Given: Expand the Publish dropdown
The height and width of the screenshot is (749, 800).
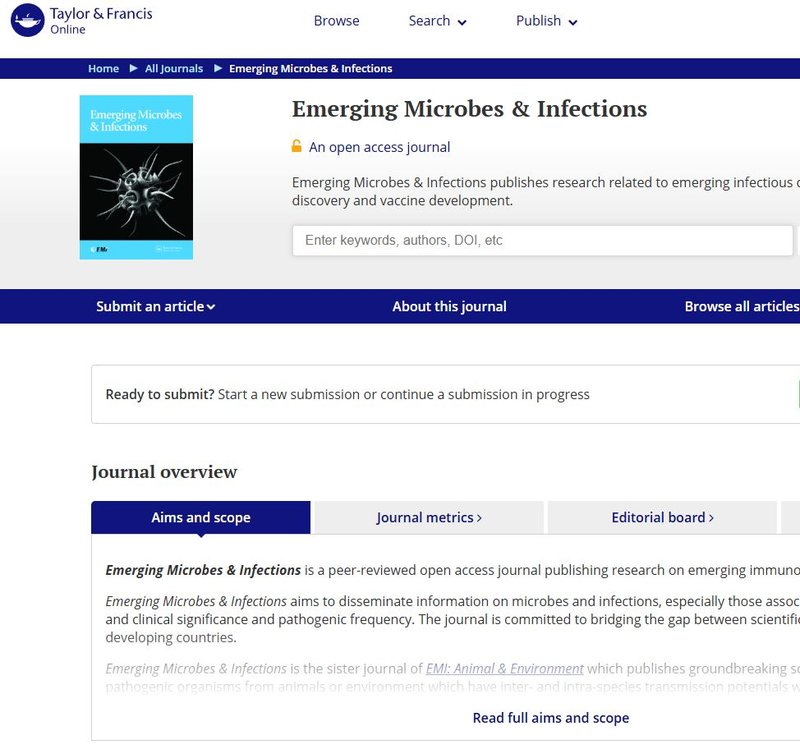Looking at the screenshot, I should [x=544, y=20].
